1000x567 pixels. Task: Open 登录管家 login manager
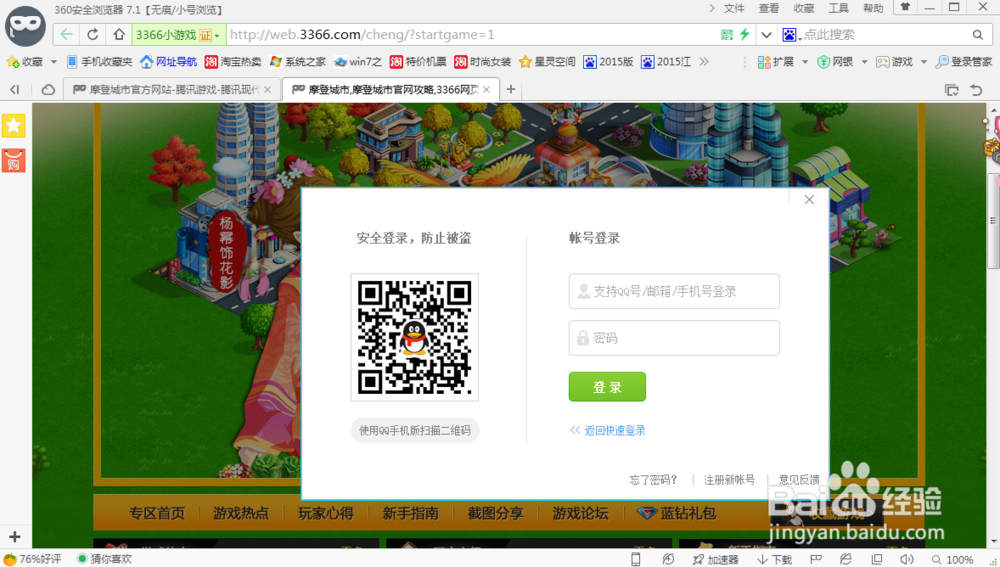pos(964,61)
